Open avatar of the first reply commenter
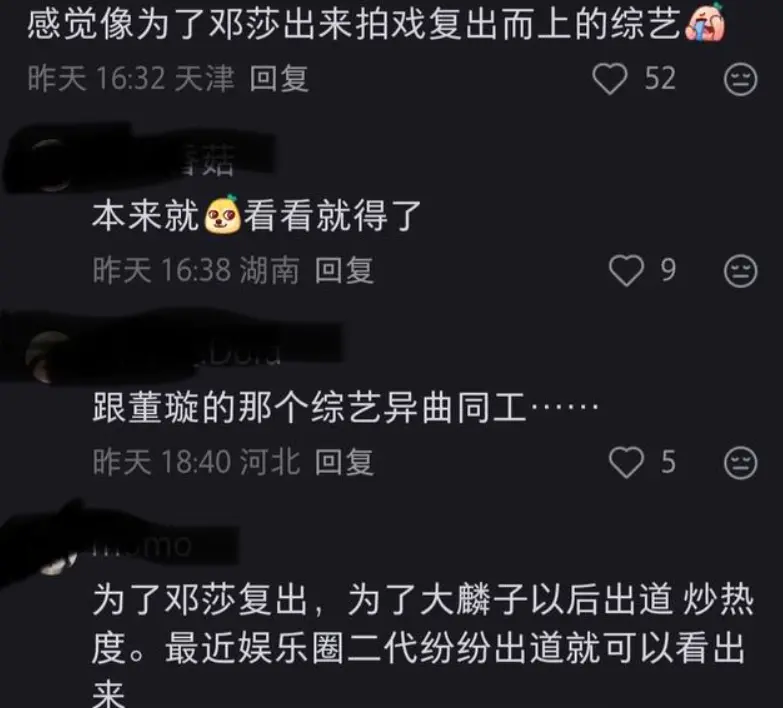This screenshot has height=708, width=783. coord(48,165)
